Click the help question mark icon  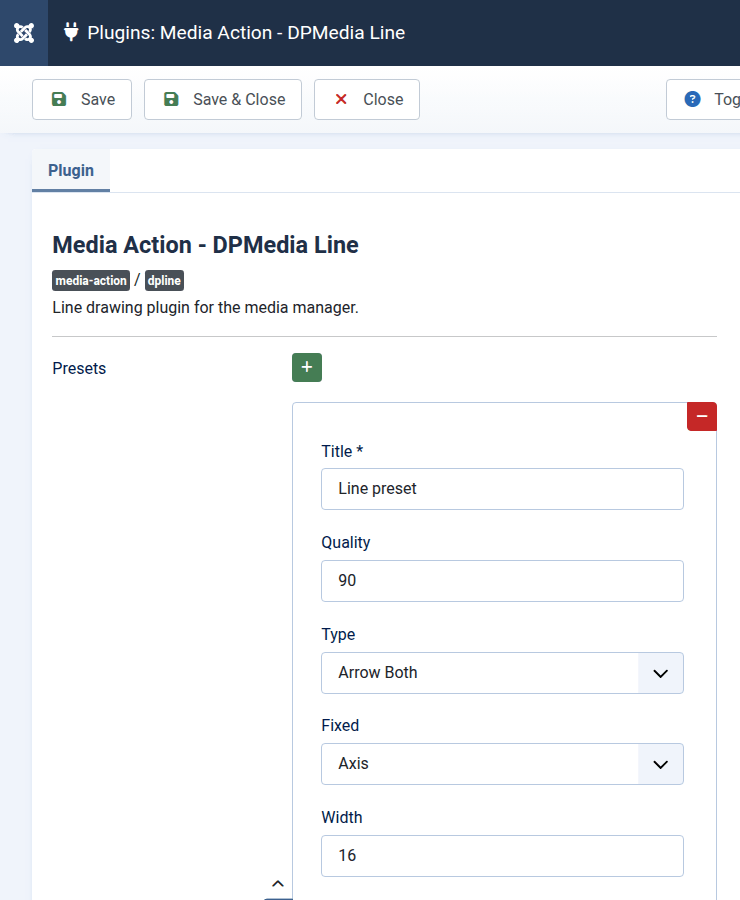click(x=692, y=99)
